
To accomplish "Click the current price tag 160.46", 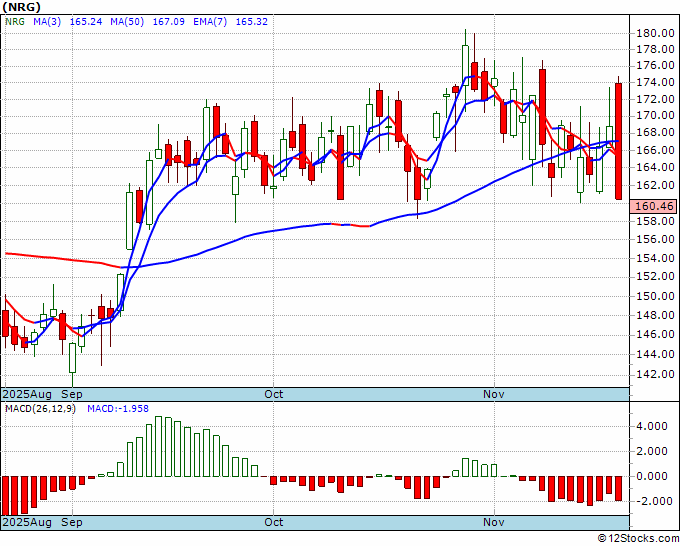I will coord(654,206).
